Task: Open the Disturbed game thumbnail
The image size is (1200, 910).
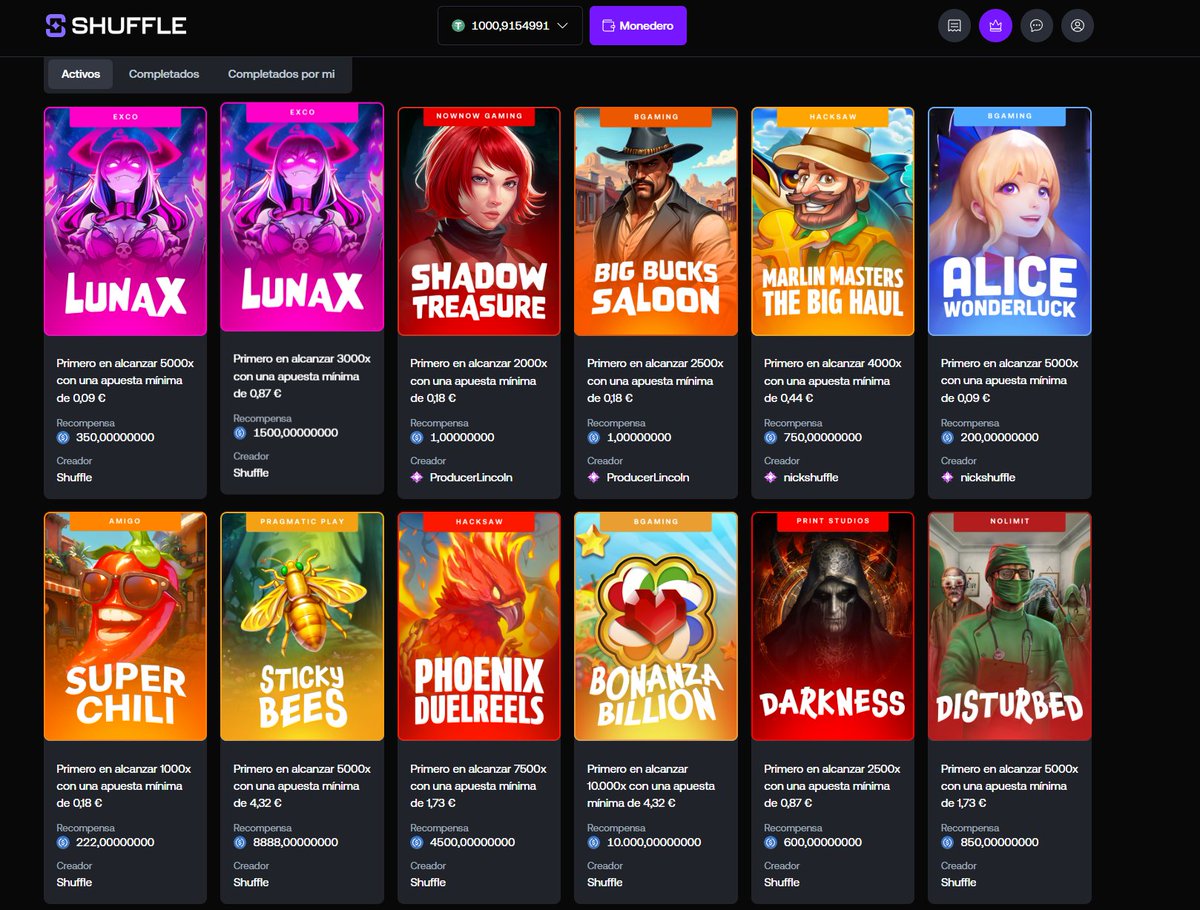Action: 1010,626
